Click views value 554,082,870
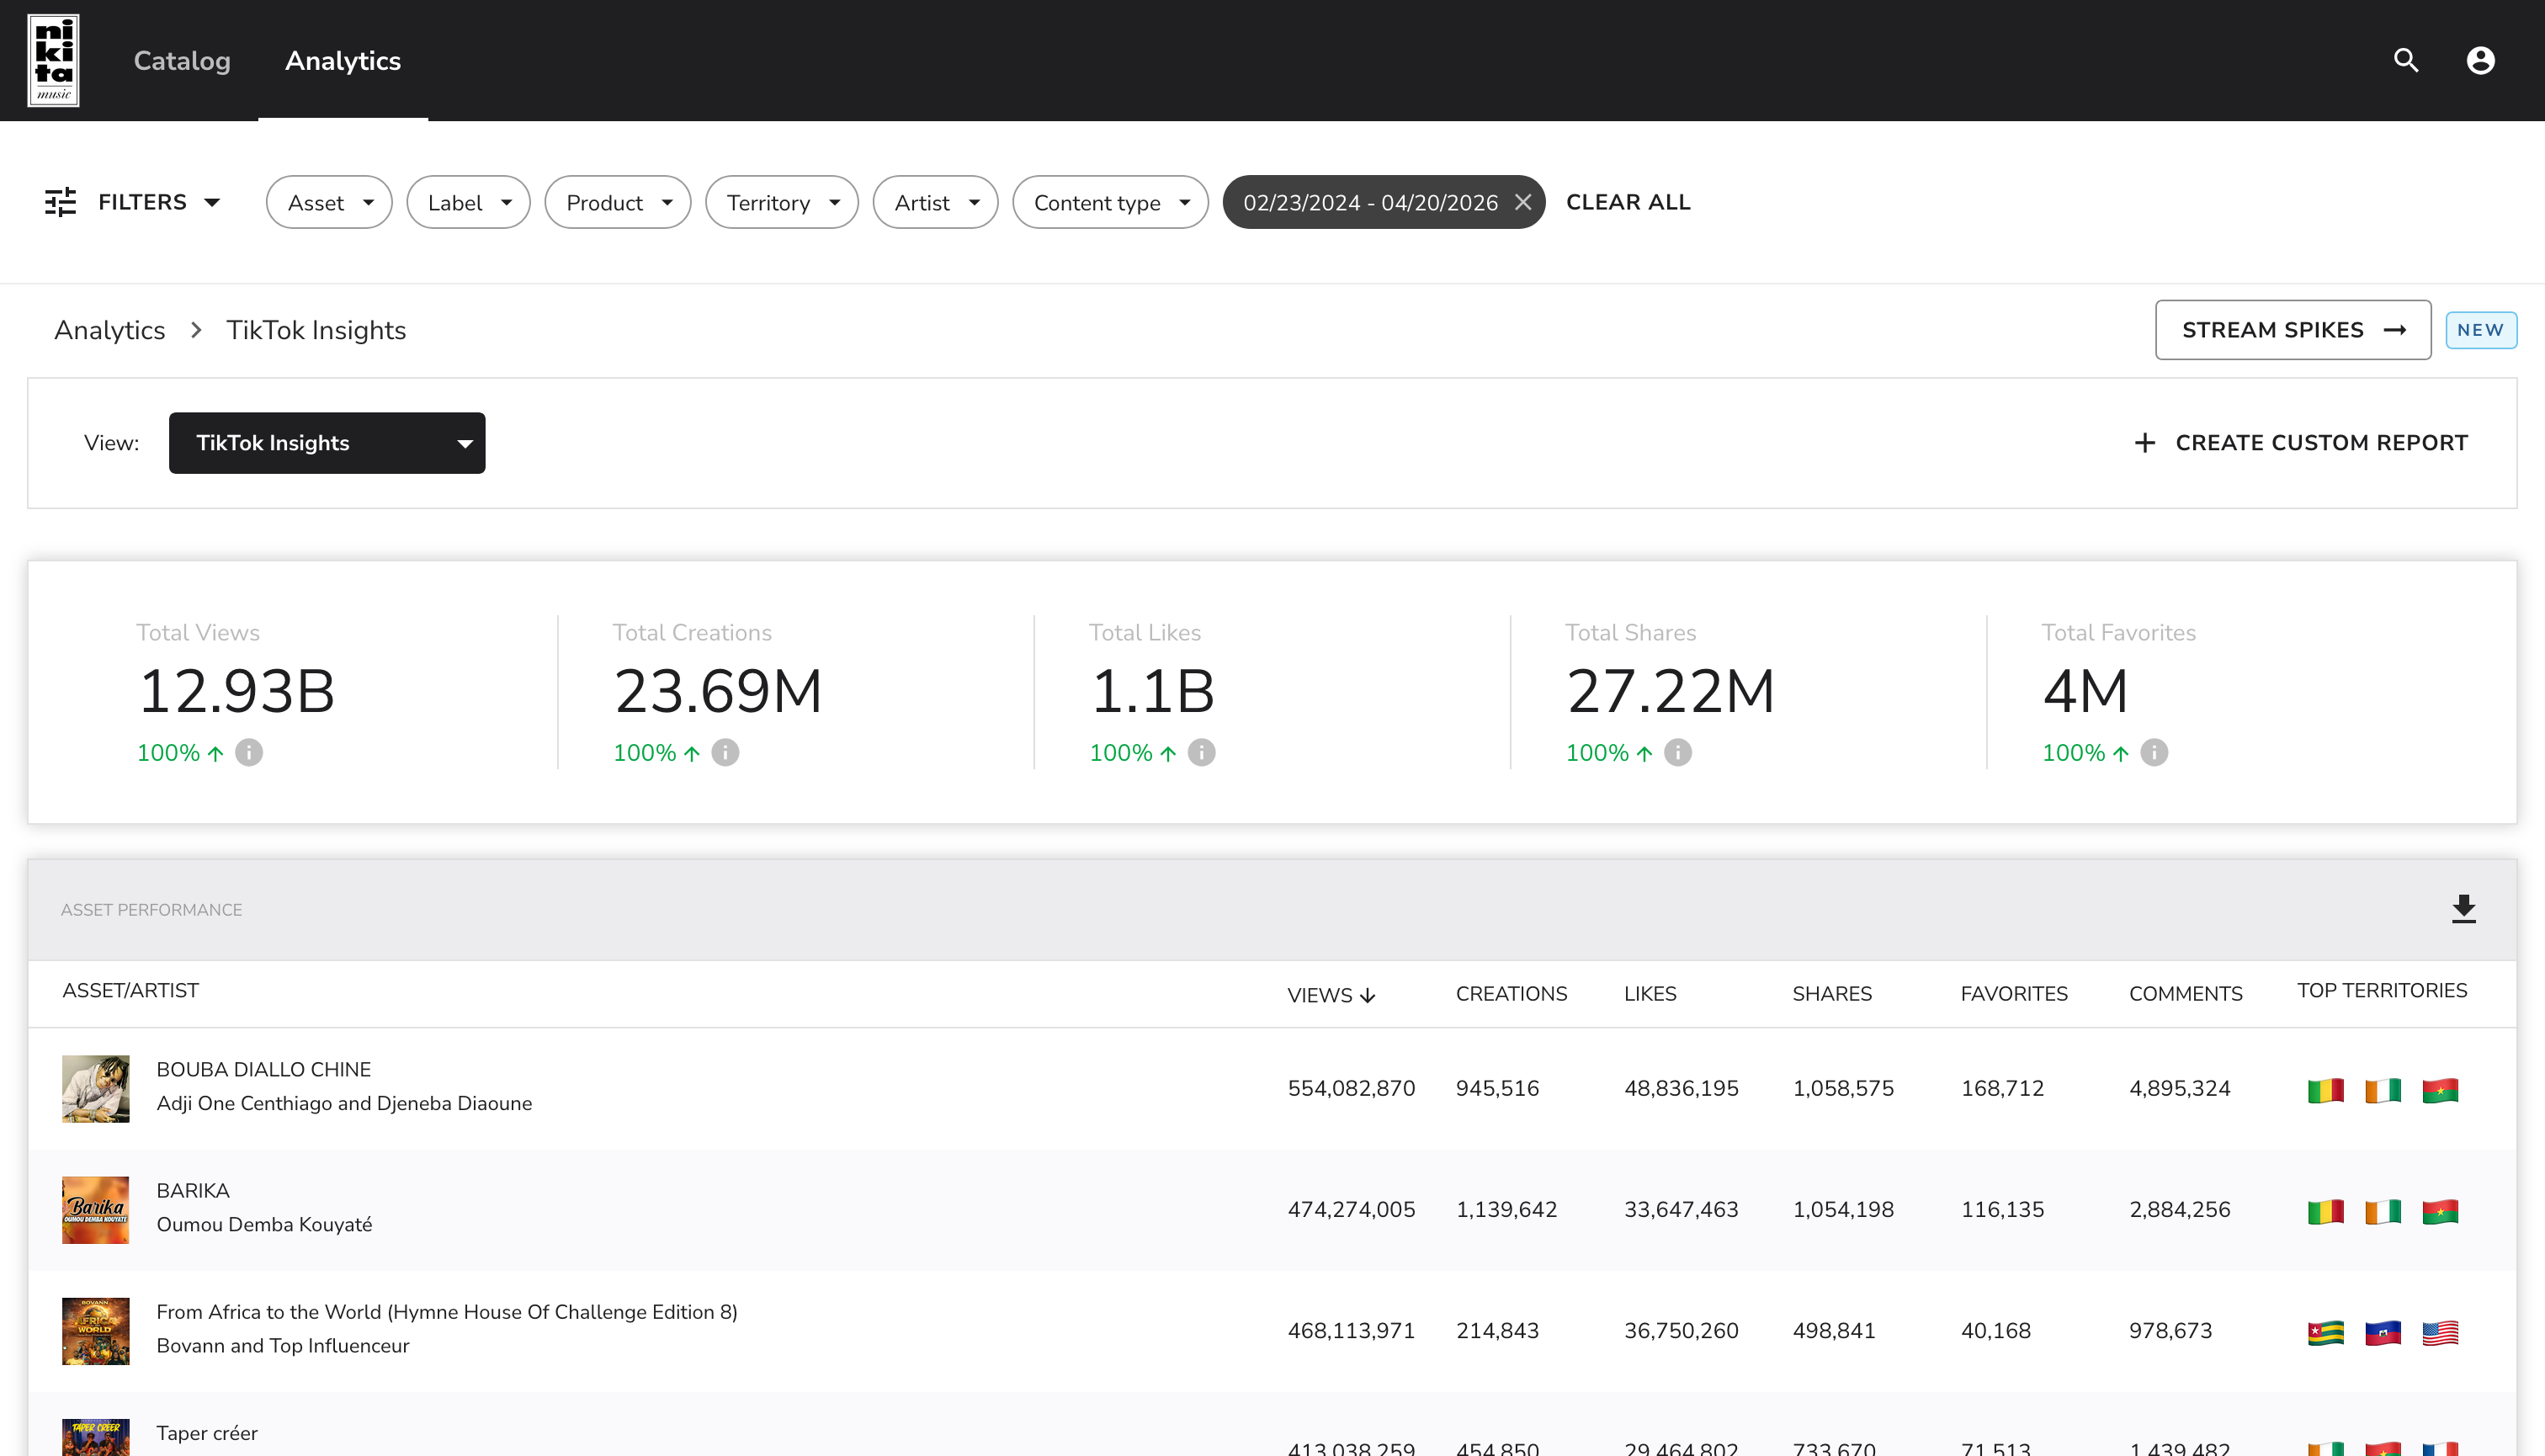This screenshot has width=2545, height=1456. pyautogui.click(x=1351, y=1088)
